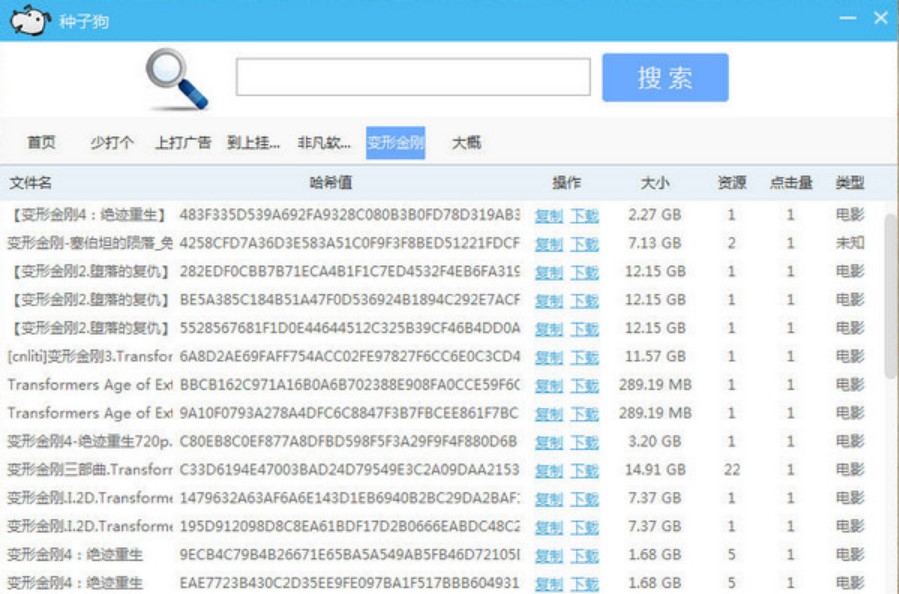Click 复制 for hash starting 9A10F079
Image resolution: width=899 pixels, height=594 pixels.
pos(549,414)
